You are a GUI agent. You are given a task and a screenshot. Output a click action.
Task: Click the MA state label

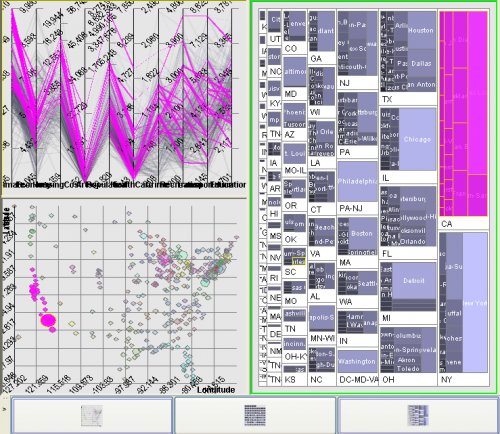point(345,263)
